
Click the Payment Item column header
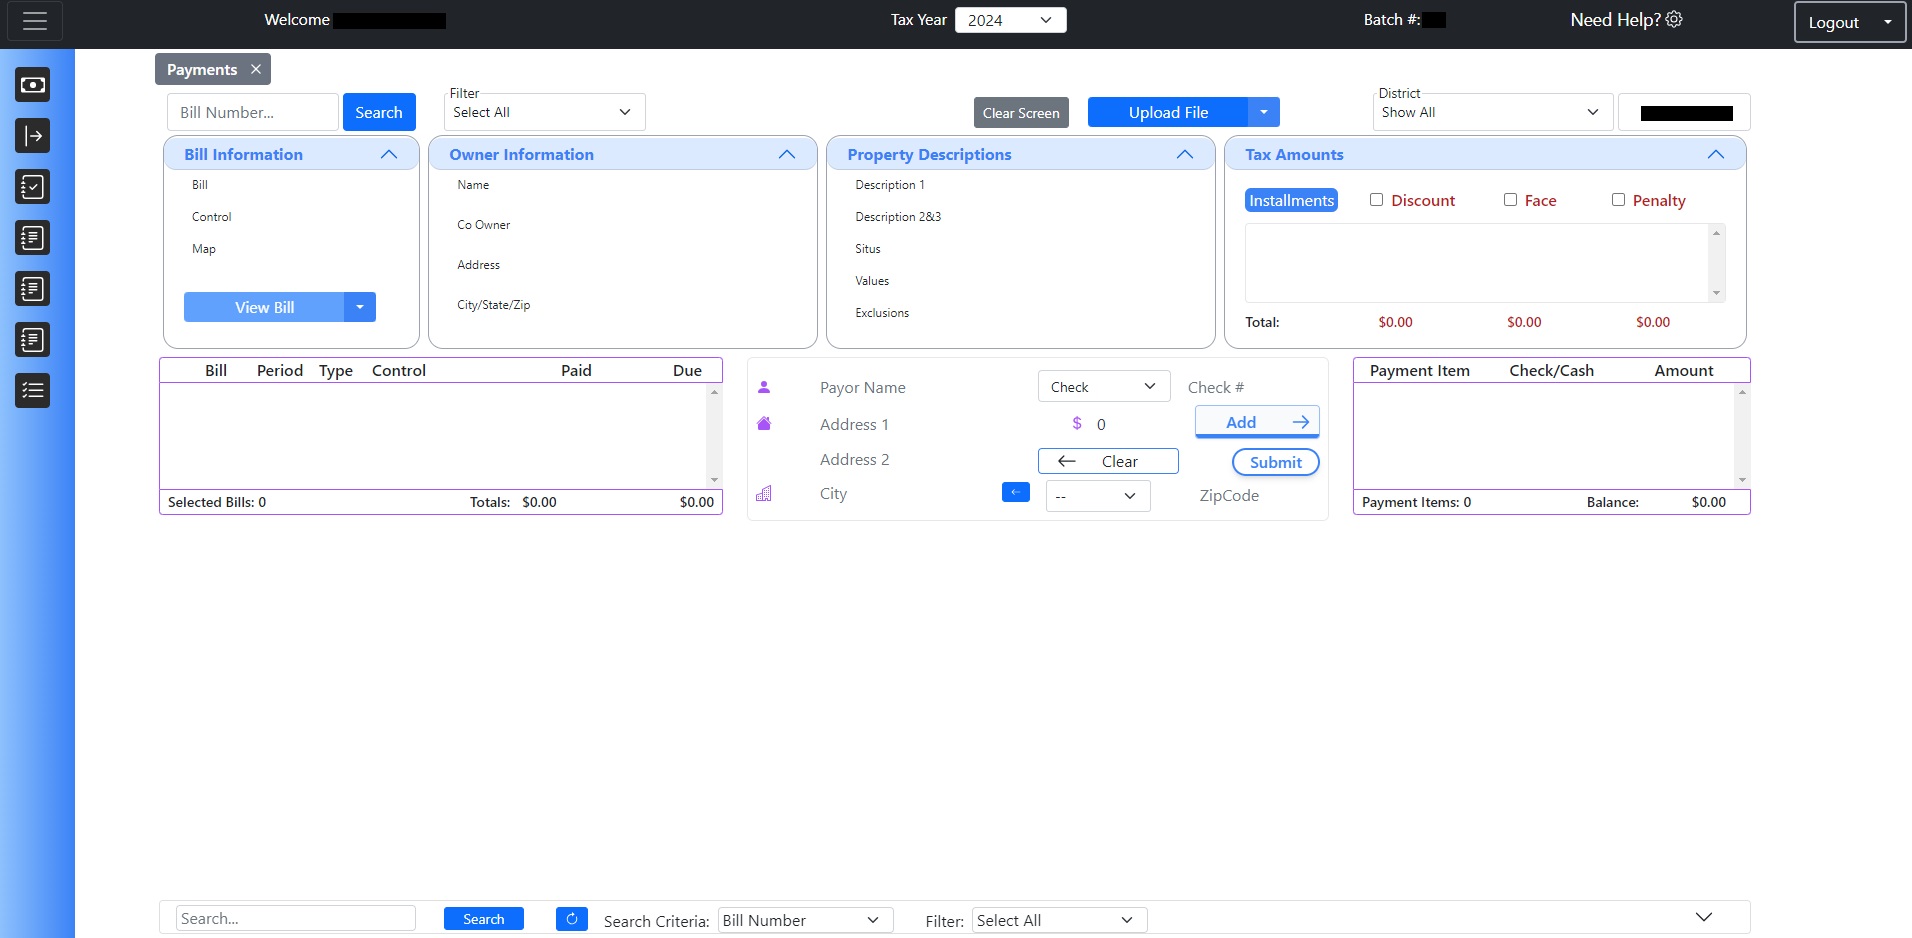click(1419, 370)
